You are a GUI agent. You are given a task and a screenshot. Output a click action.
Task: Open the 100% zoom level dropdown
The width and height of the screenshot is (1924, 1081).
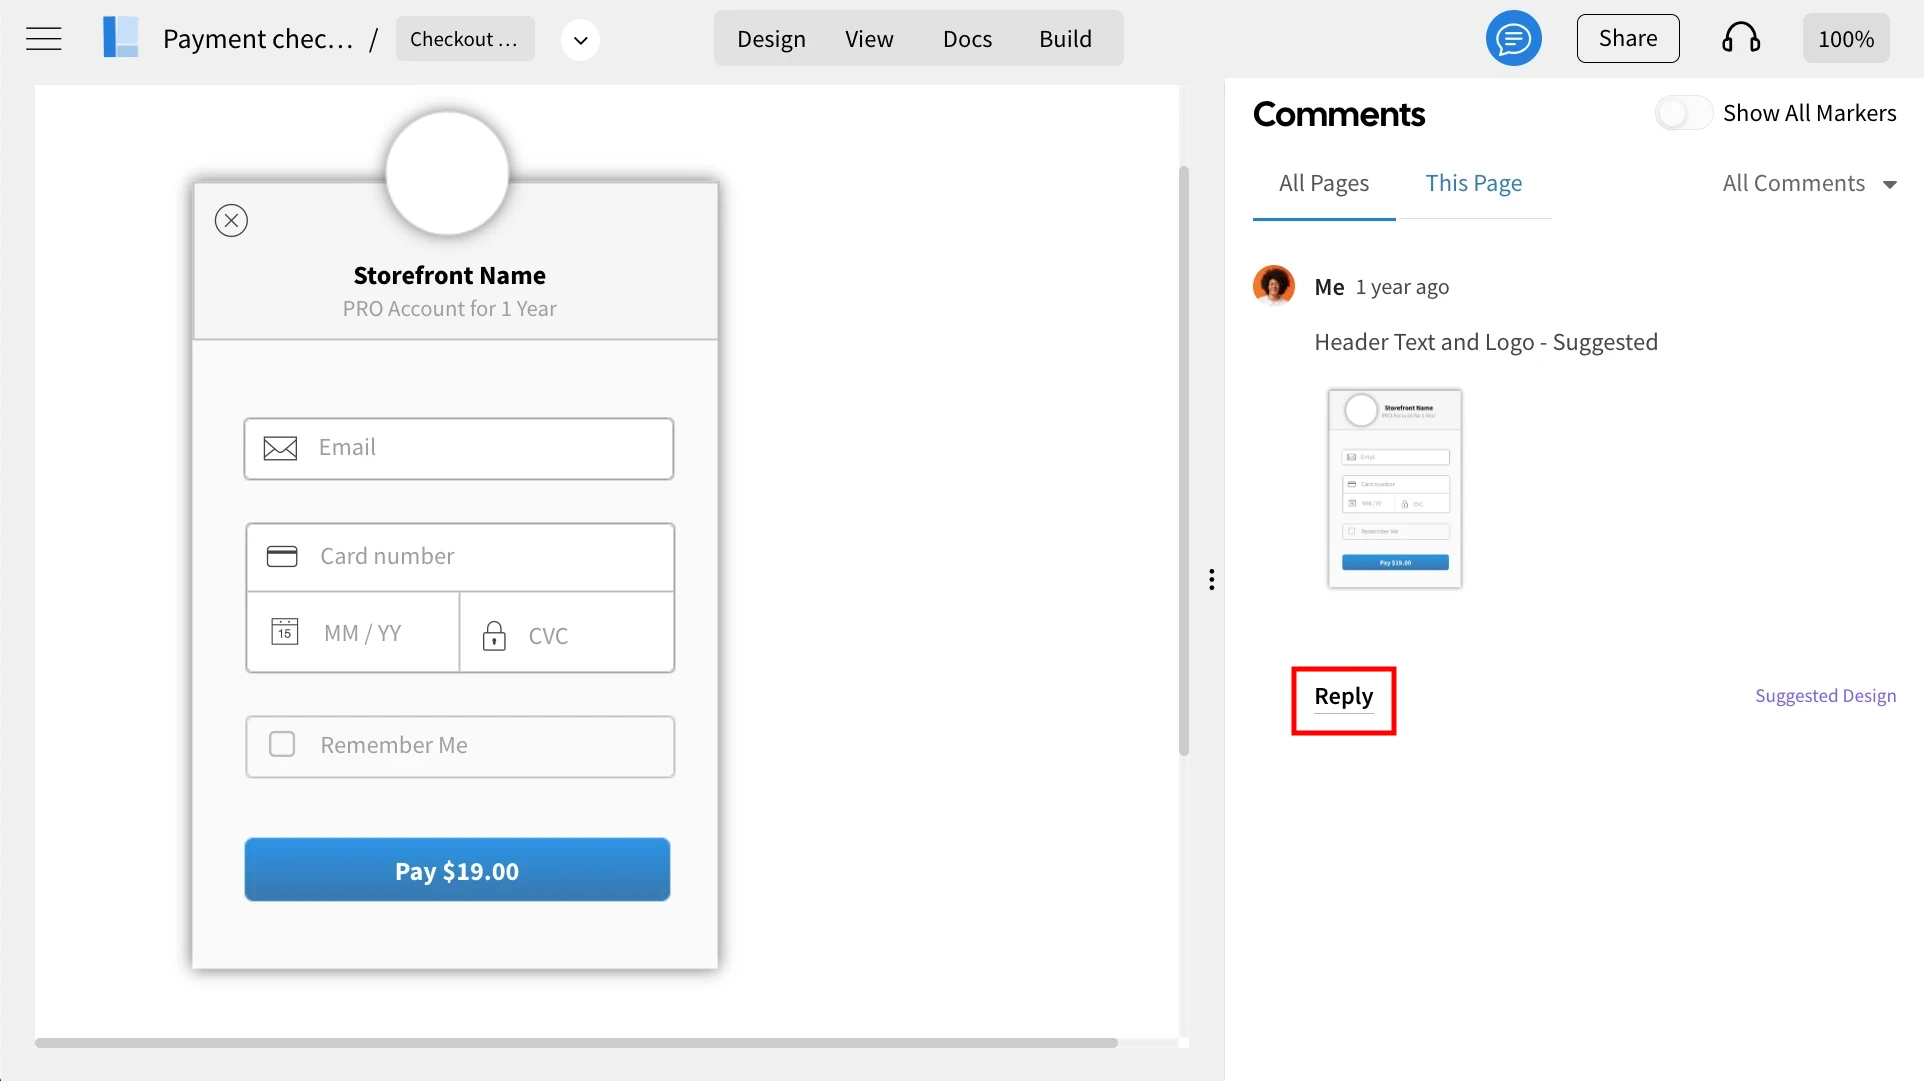pyautogui.click(x=1845, y=39)
